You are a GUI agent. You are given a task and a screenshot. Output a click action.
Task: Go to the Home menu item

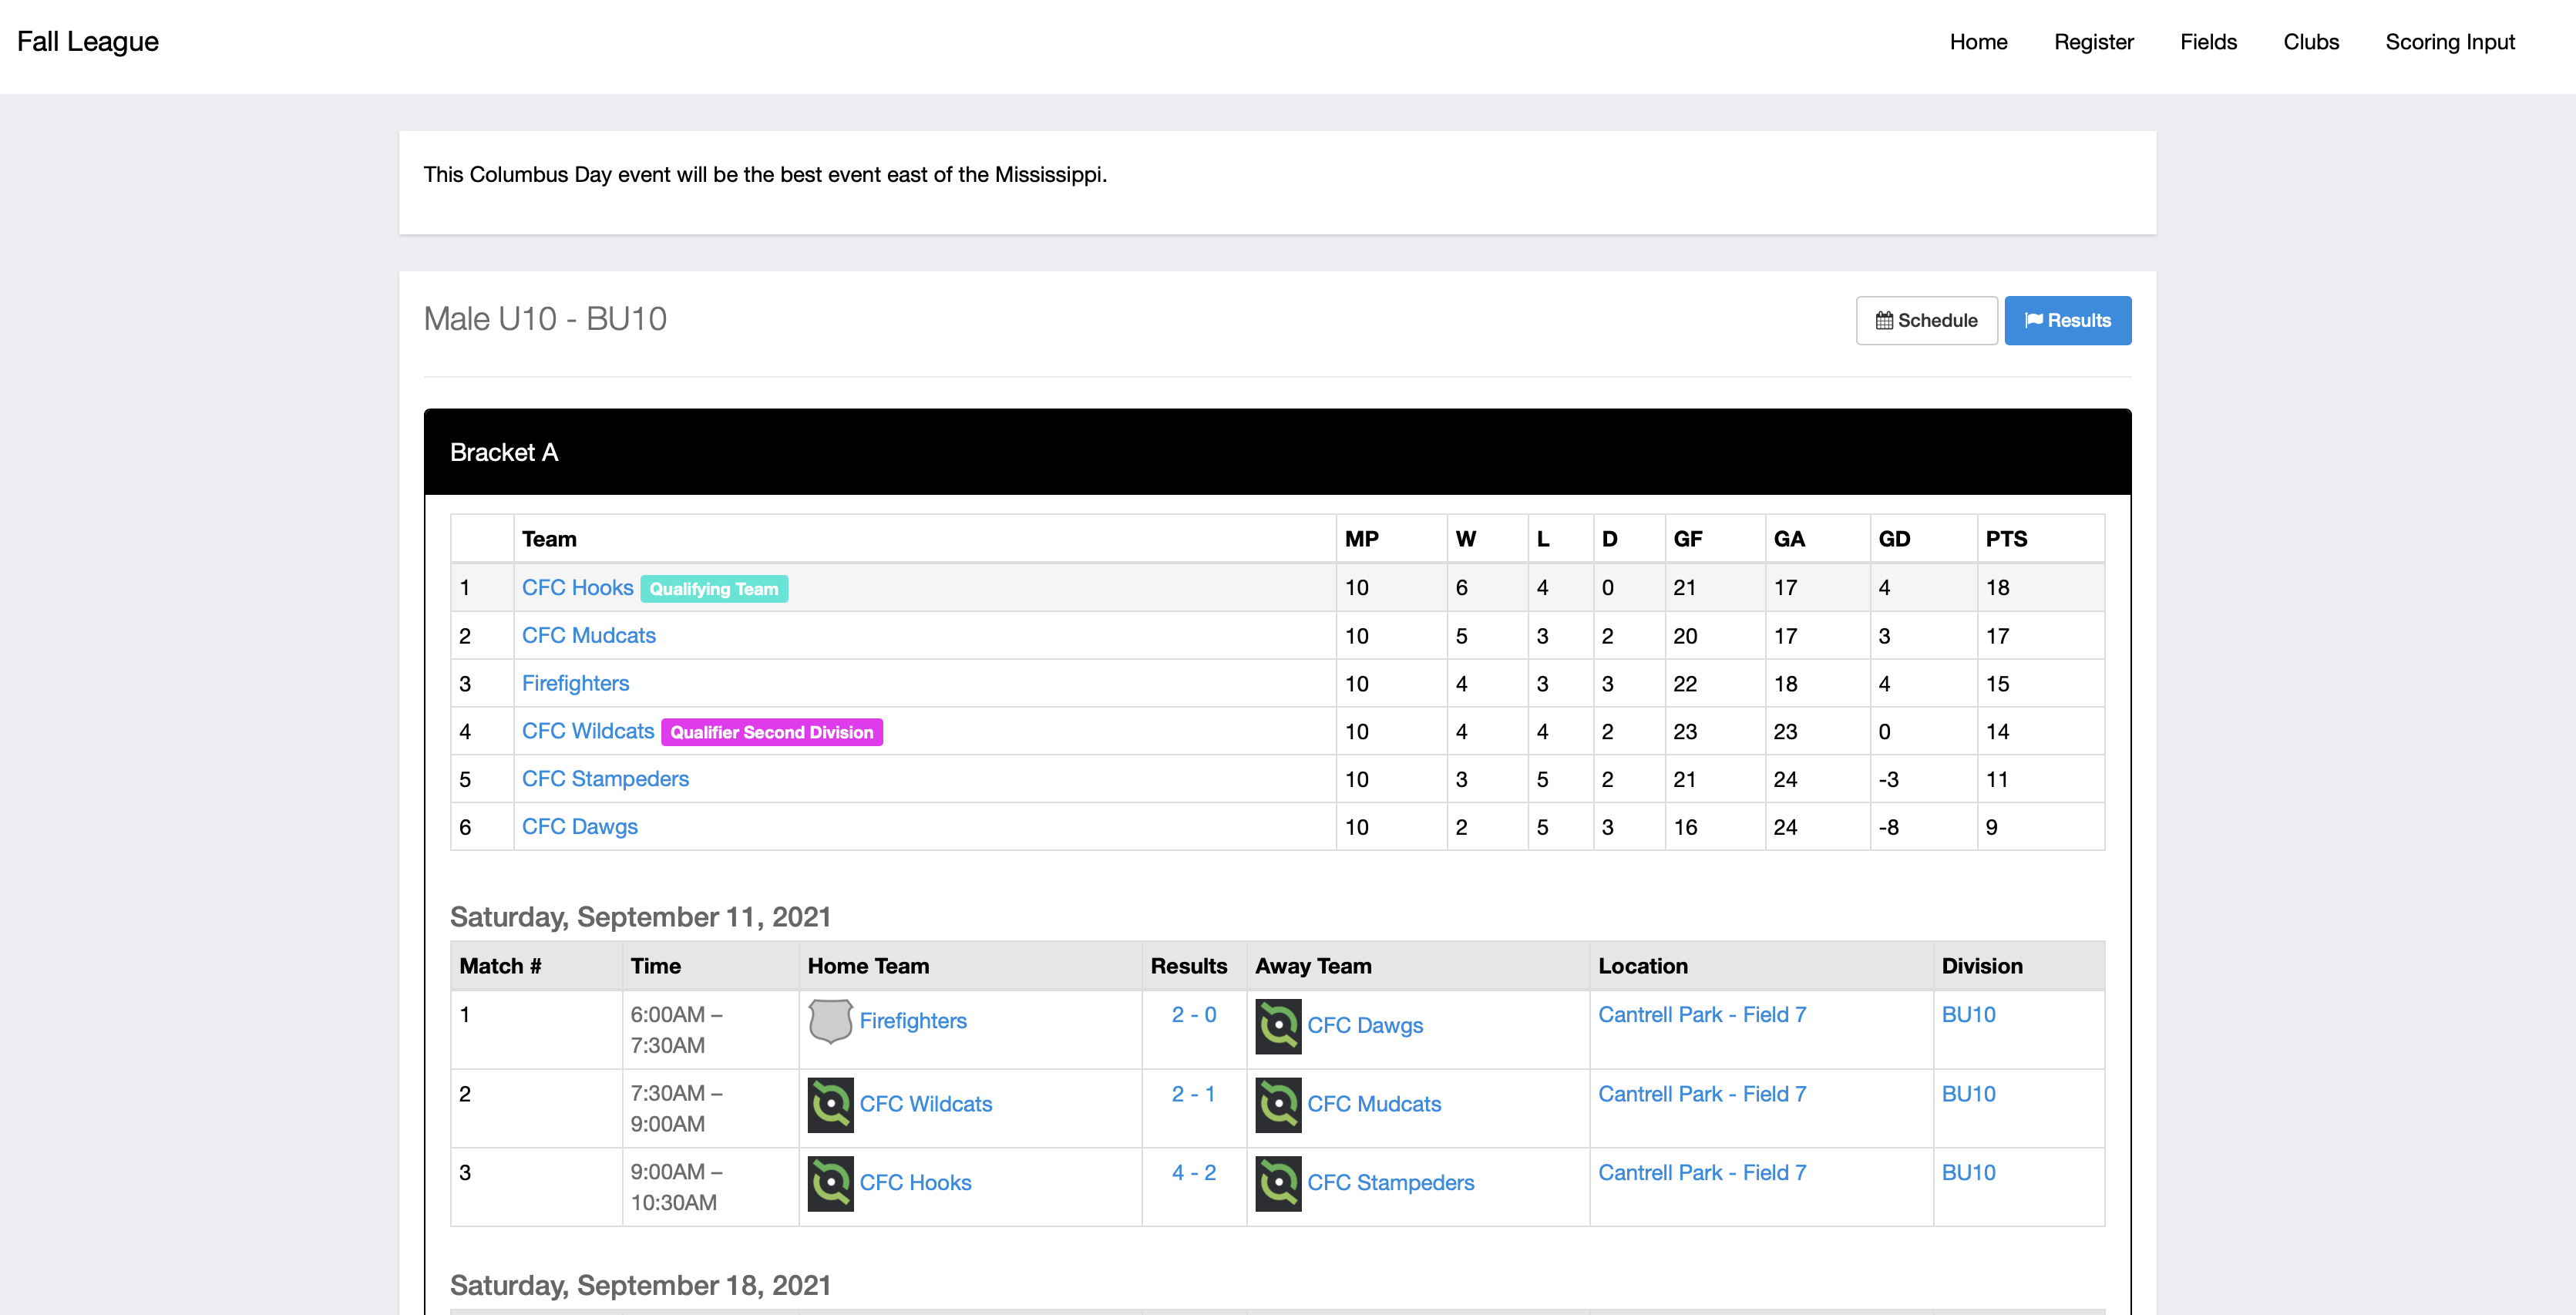point(1978,42)
